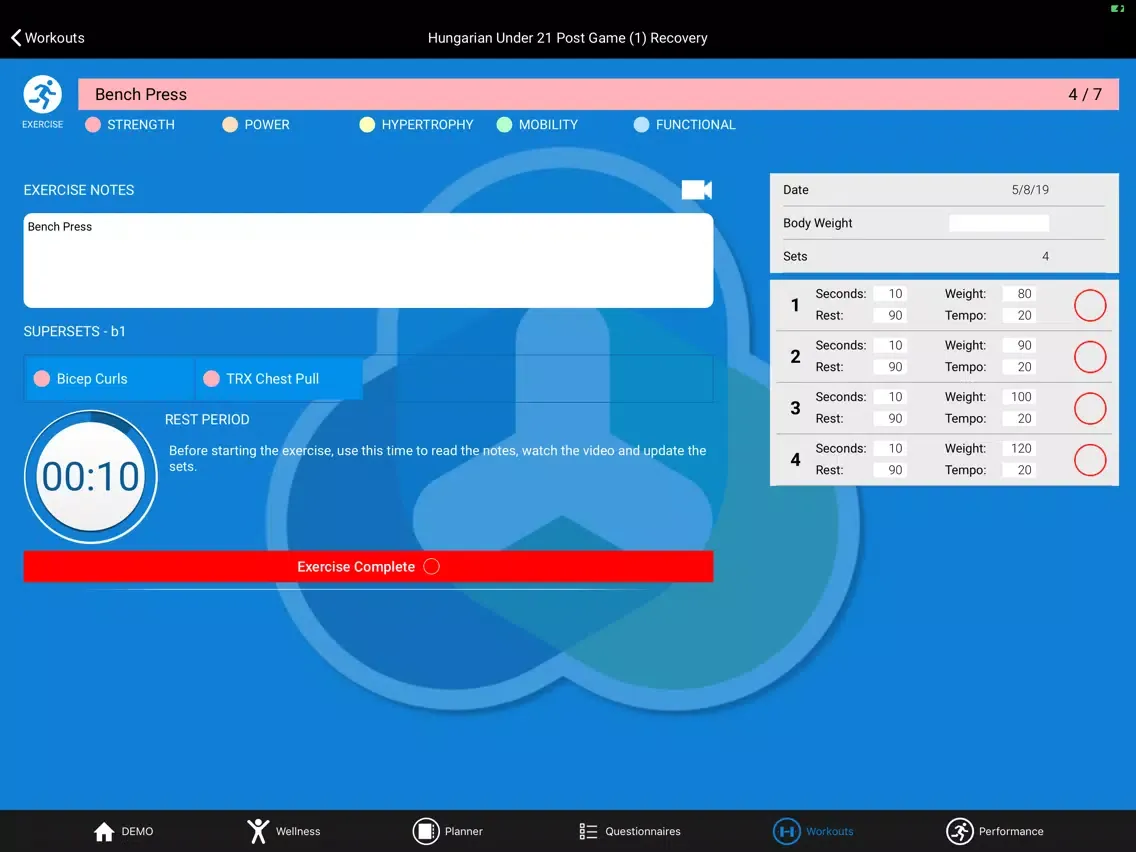Edit set 2 Rest value
This screenshot has width=1136, height=852.
point(890,367)
